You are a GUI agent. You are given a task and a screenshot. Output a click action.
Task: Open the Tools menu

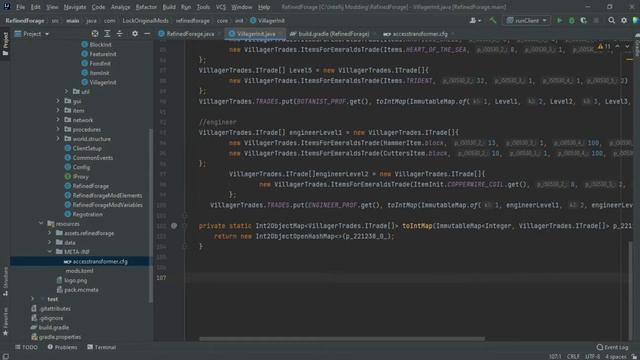pyautogui.click(x=203, y=7)
